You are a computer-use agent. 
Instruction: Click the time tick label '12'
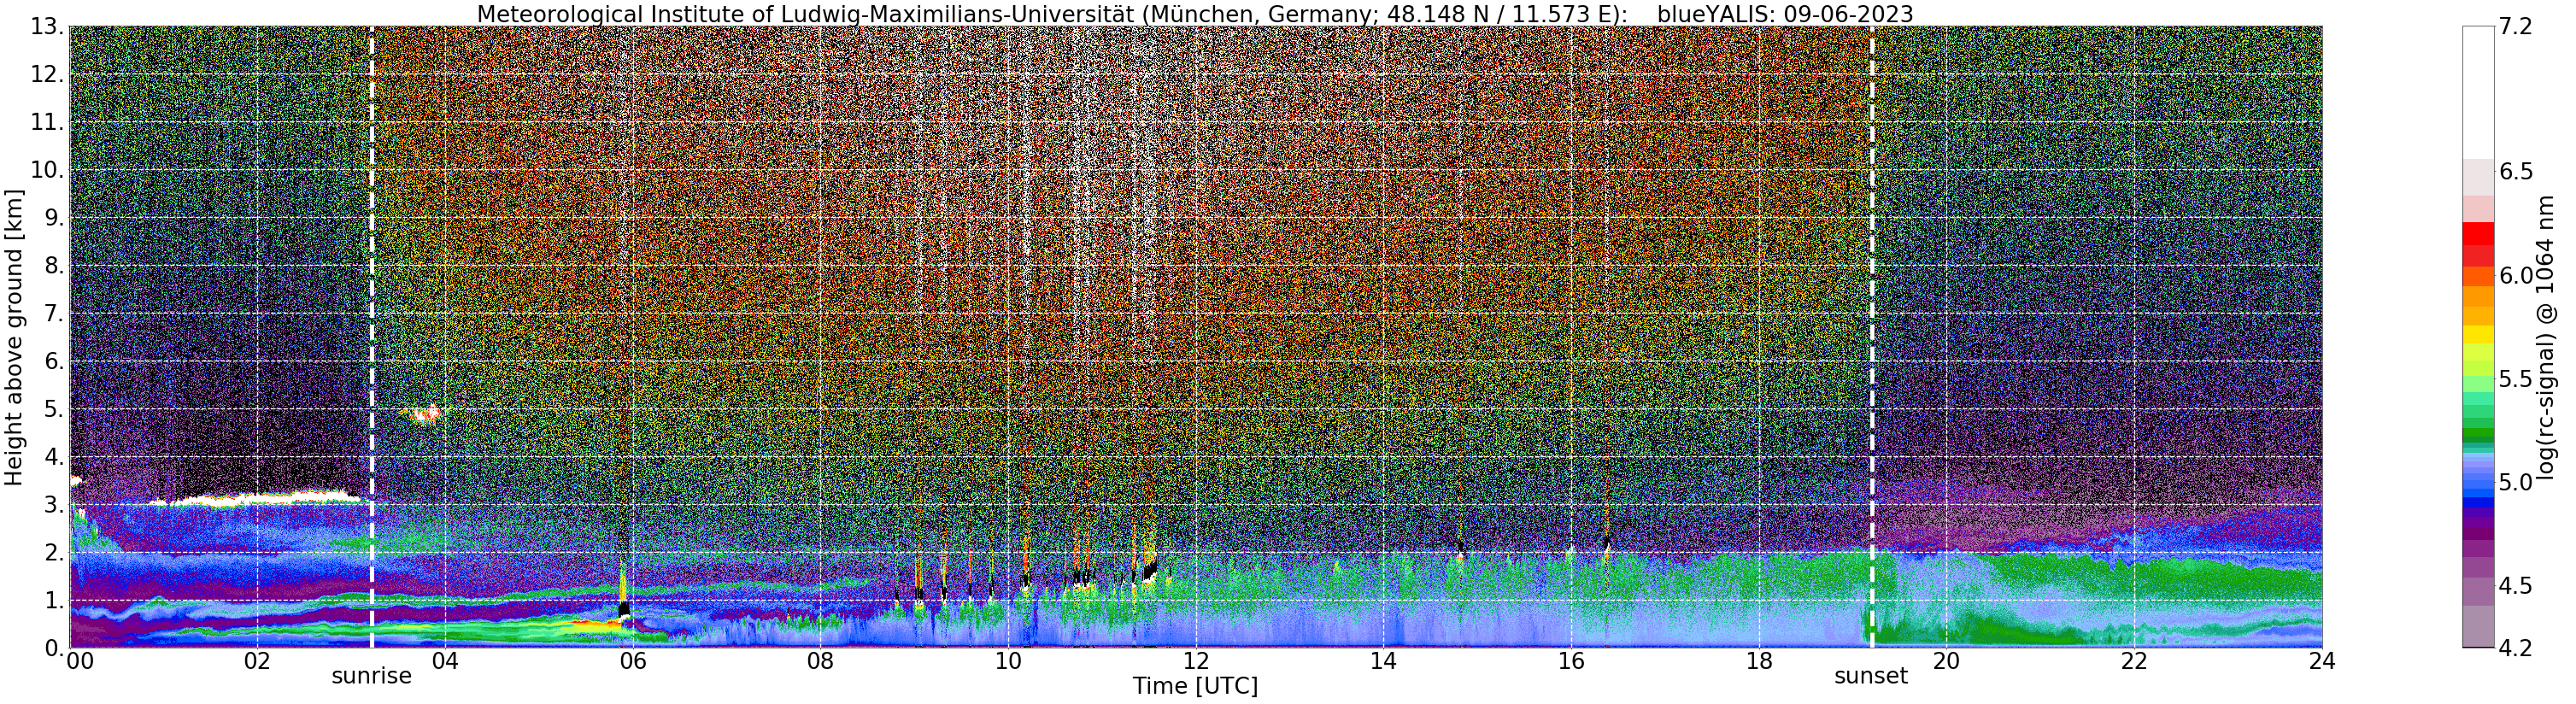(1196, 661)
